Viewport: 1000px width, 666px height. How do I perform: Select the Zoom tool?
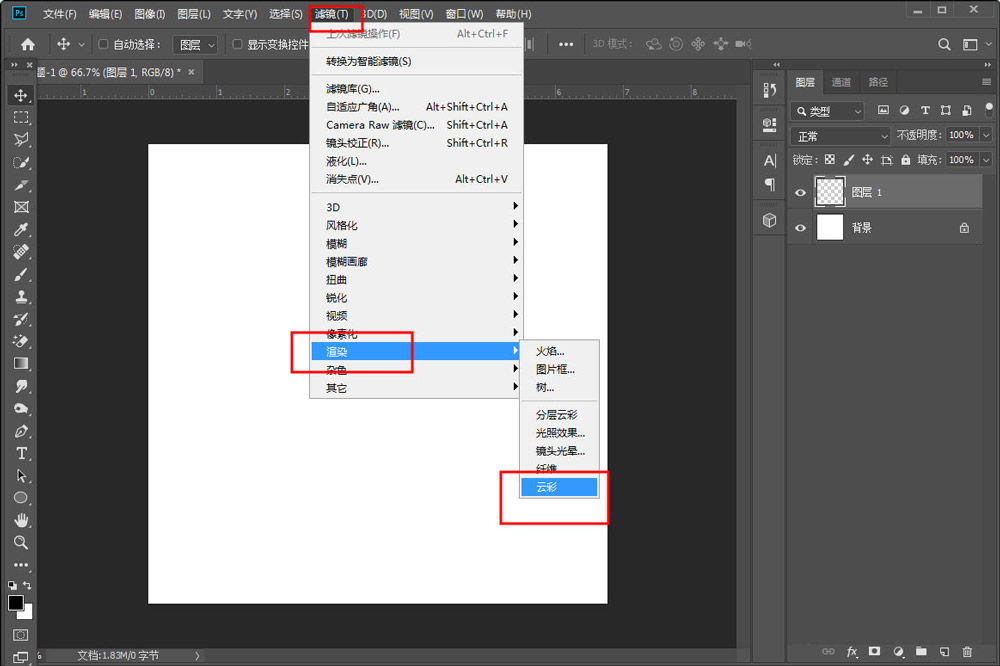21,543
